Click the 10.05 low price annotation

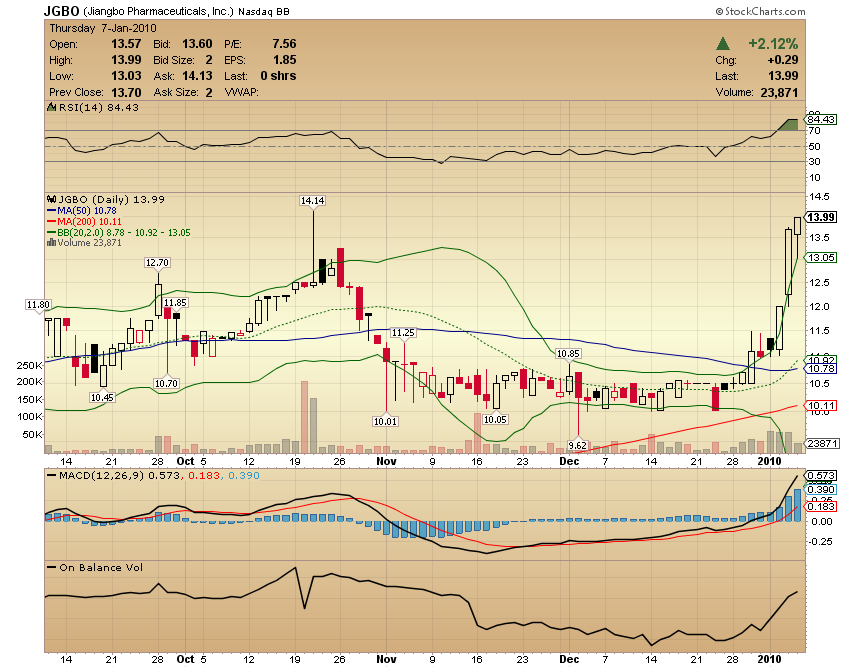[495, 419]
